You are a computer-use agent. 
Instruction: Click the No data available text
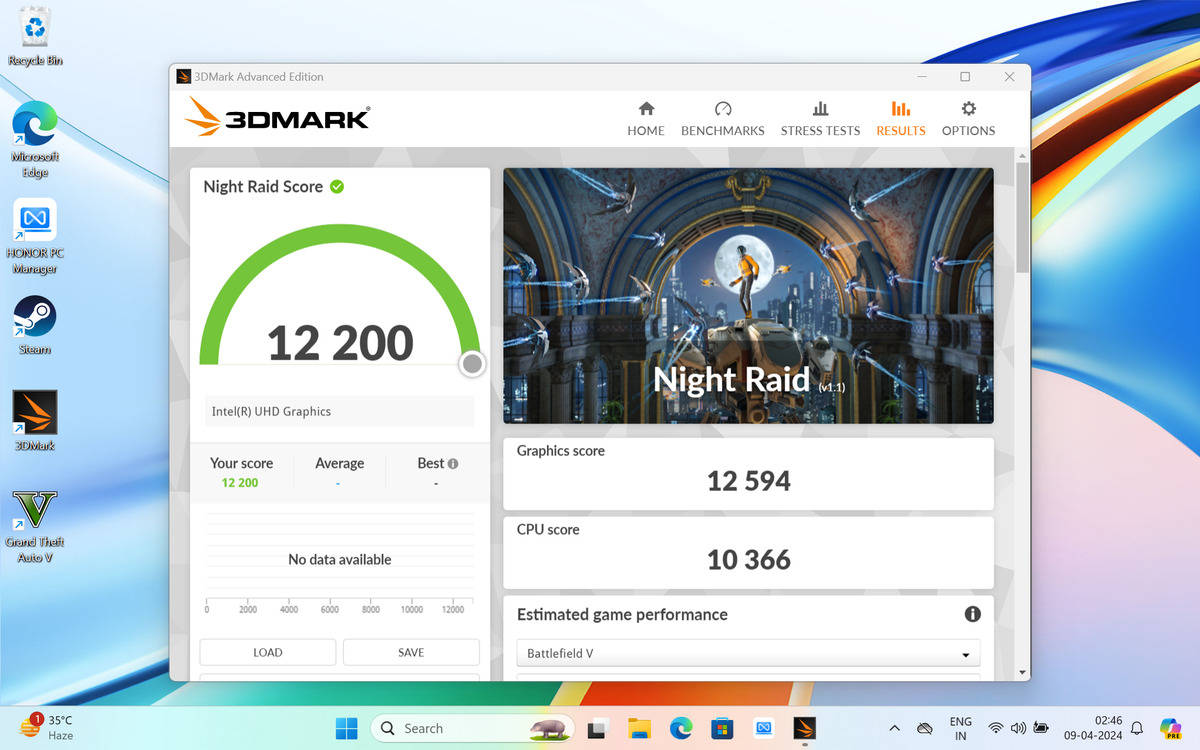click(340, 559)
